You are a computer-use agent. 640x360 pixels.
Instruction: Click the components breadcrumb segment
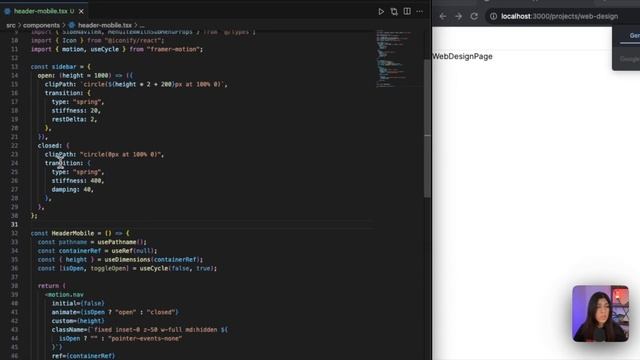(41, 25)
